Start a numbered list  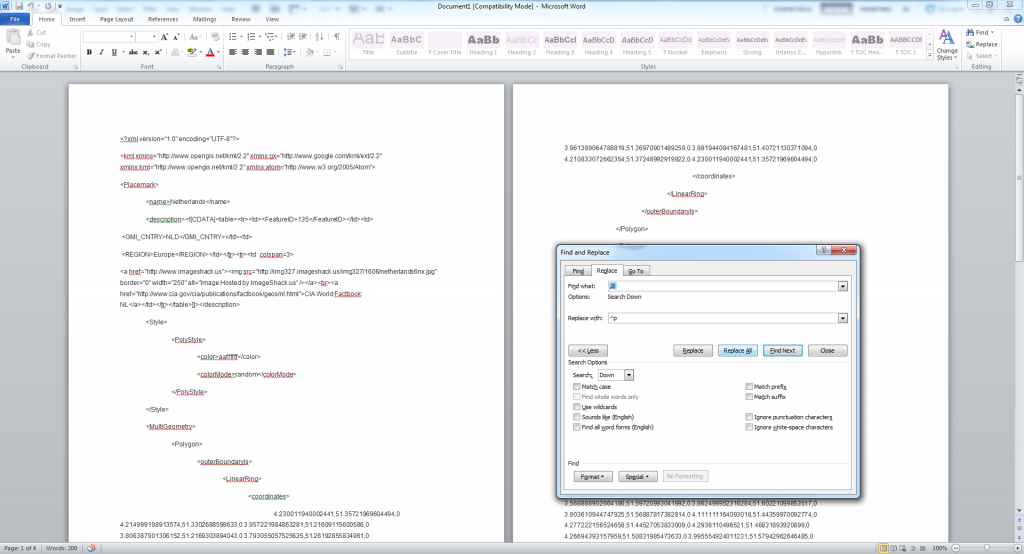[x=251, y=37]
